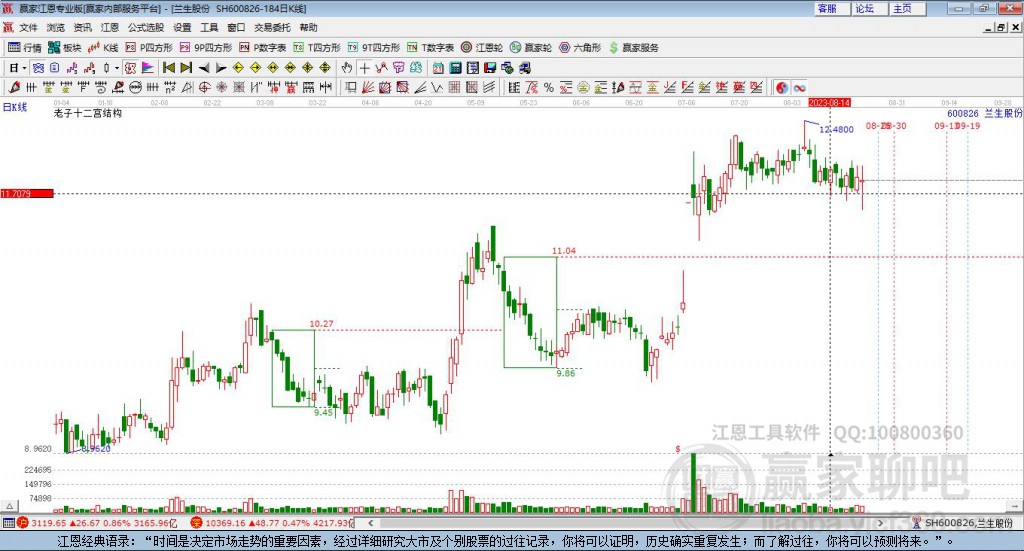Open the 窗口 menu
1024x551 pixels.
click(236, 27)
